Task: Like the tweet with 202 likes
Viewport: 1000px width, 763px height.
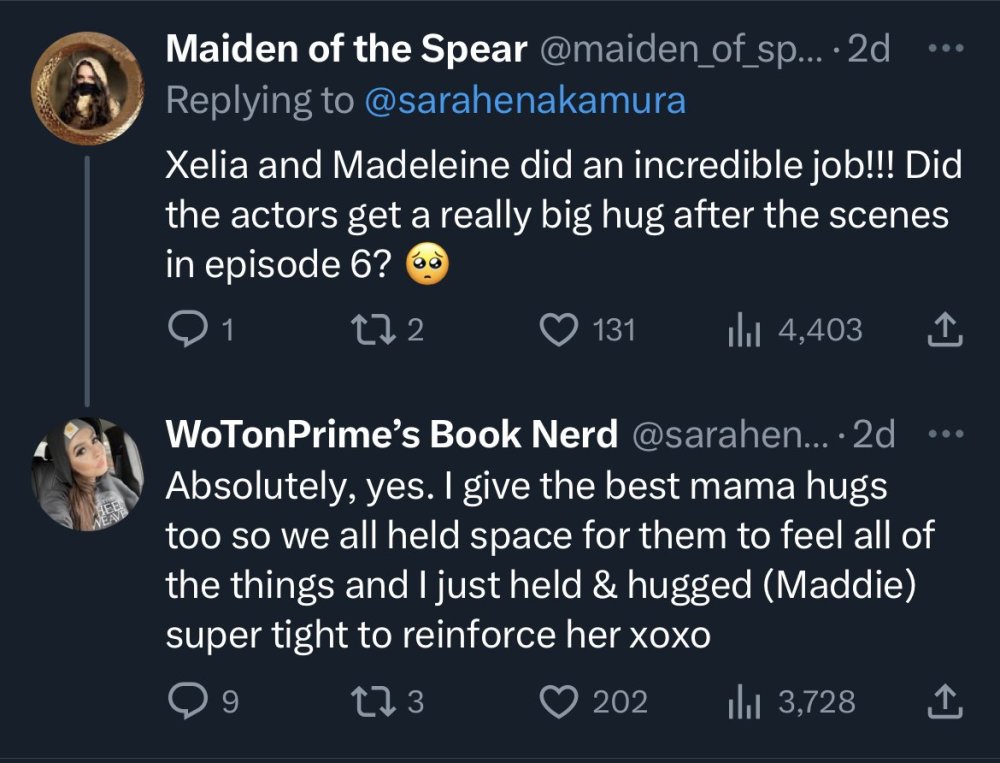Action: pos(558,702)
